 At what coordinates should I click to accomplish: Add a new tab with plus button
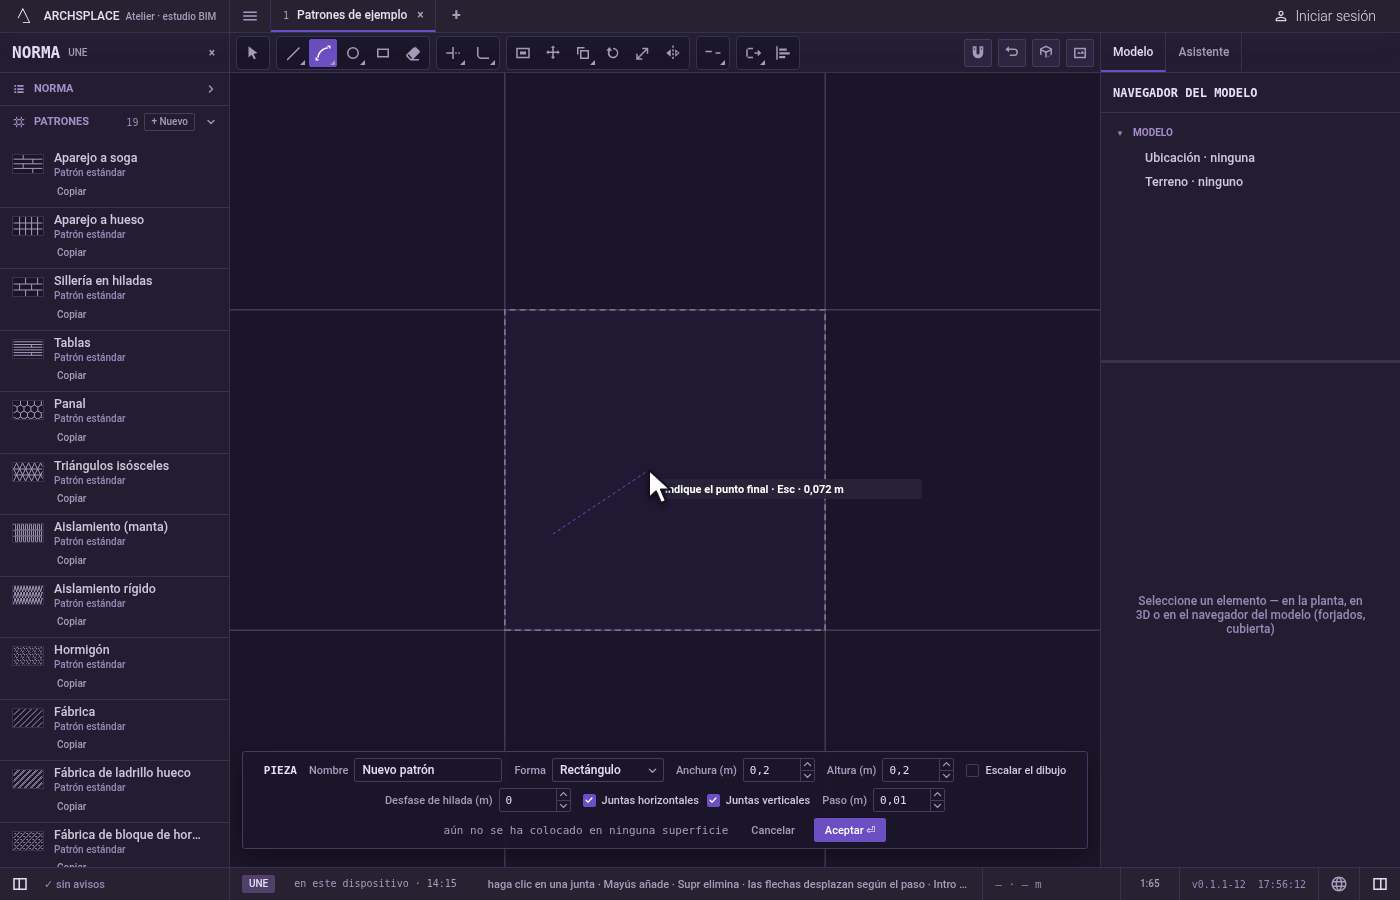click(x=456, y=15)
